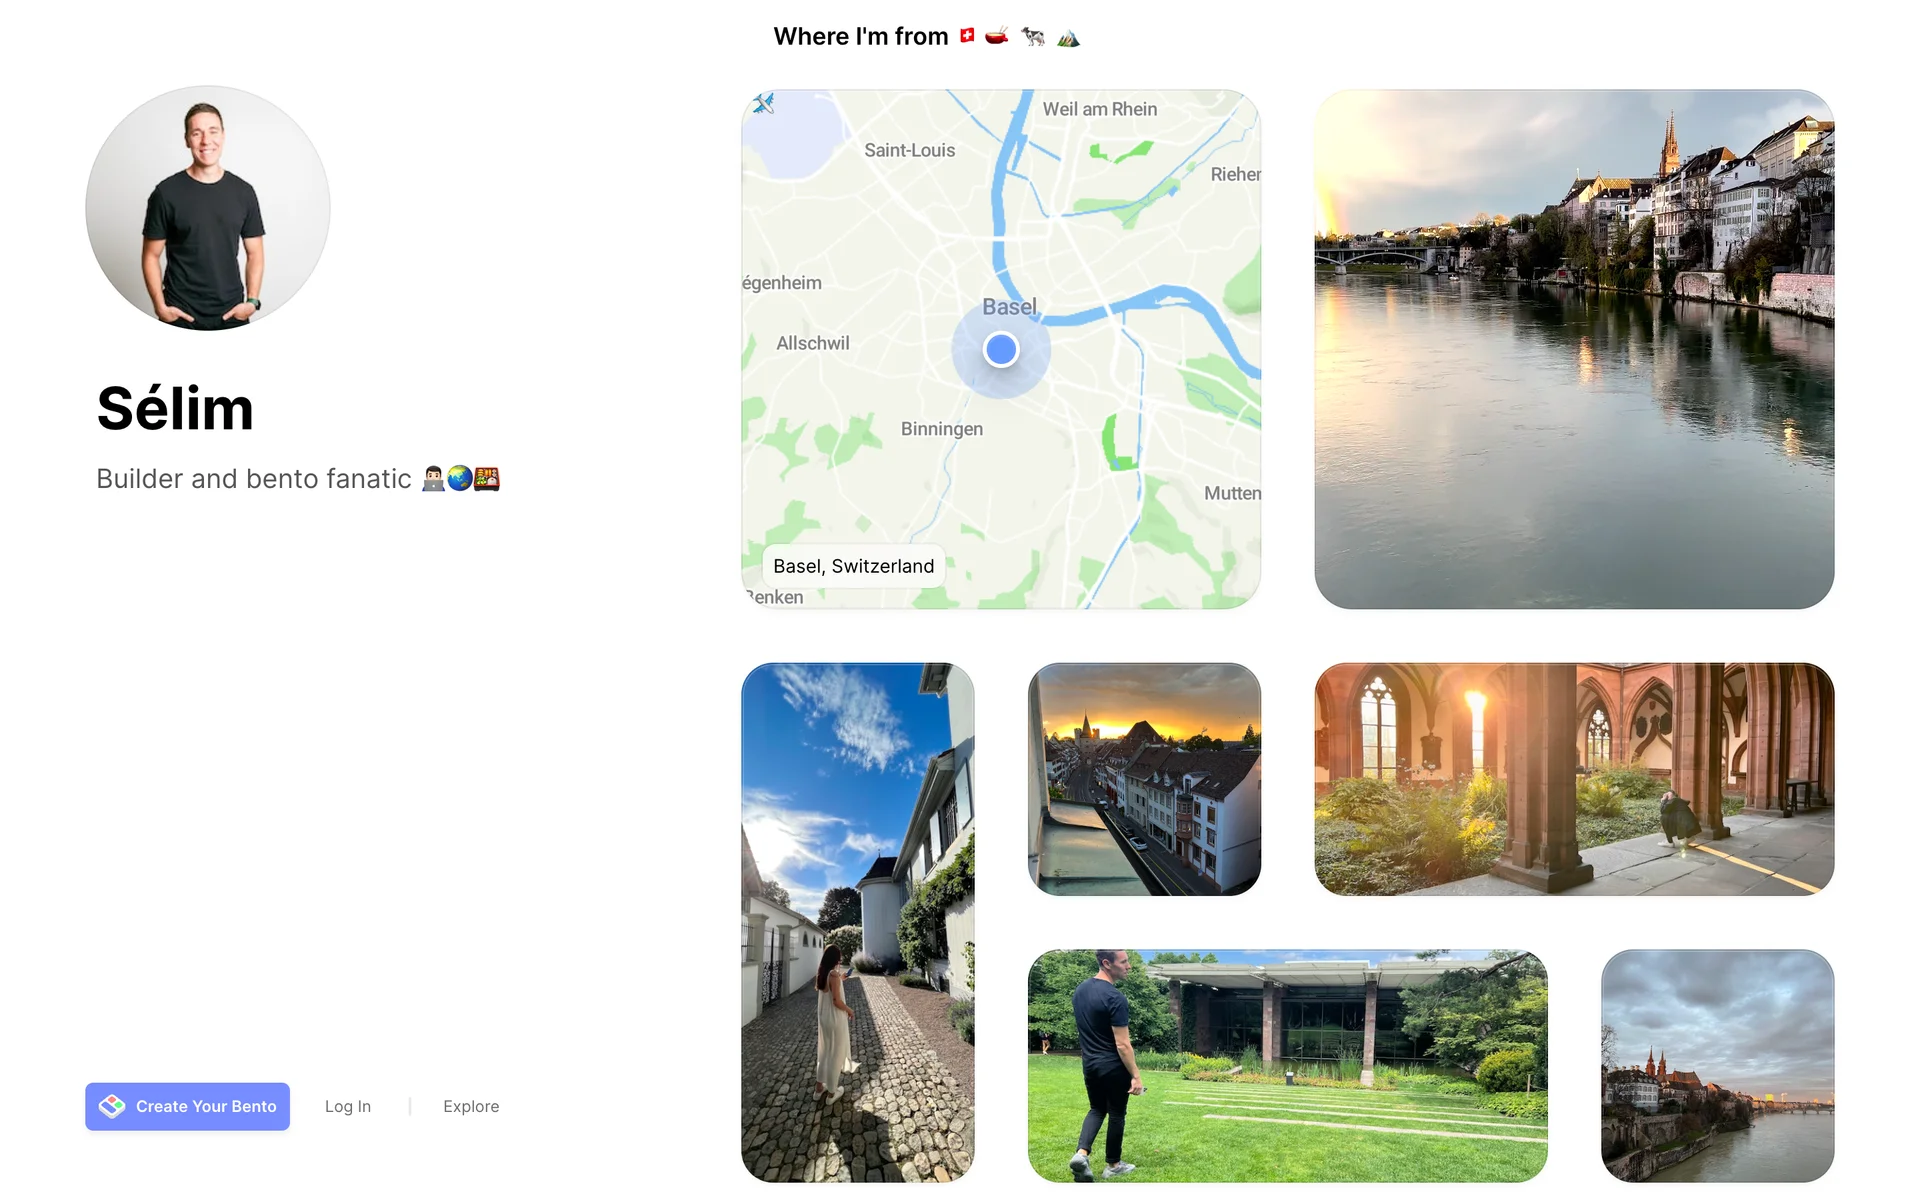
Task: Click the bento box emoji in bio
Action: pyautogui.click(x=487, y=479)
